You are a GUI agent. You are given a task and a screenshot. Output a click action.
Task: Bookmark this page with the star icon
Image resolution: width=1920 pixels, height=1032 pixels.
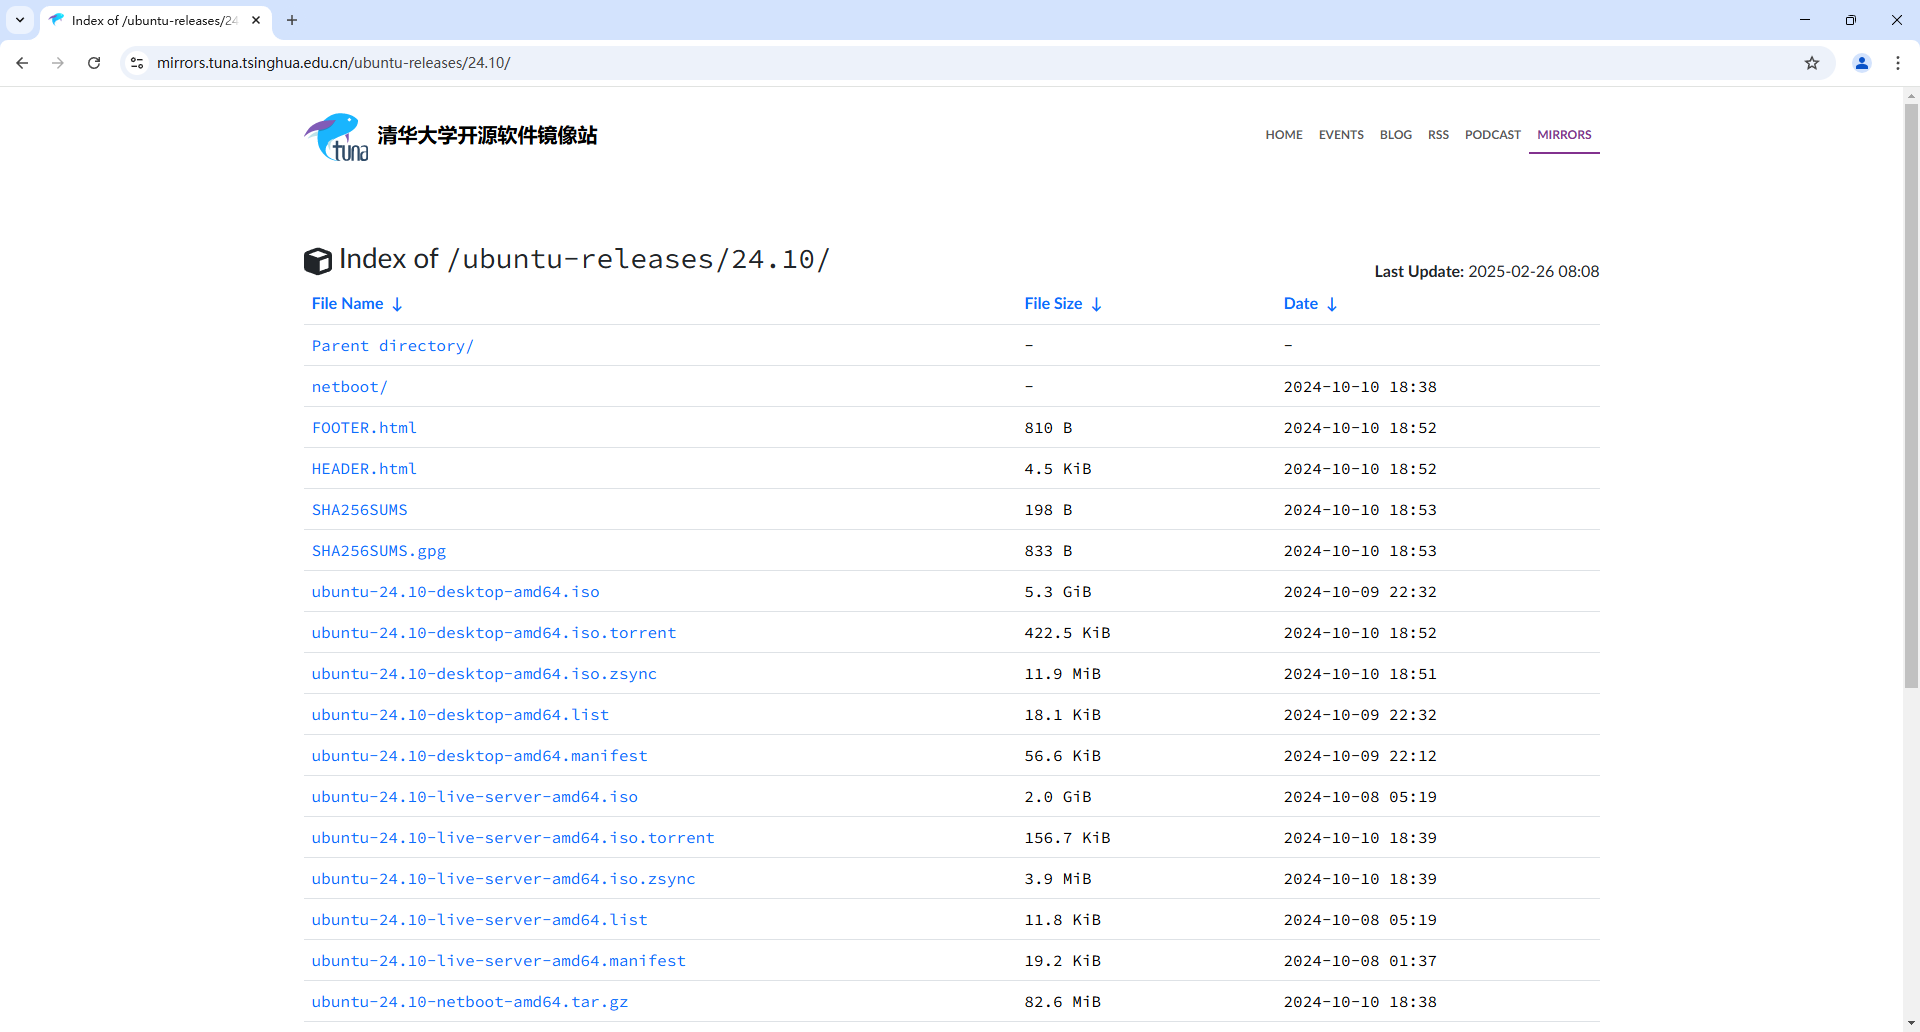pos(1812,63)
